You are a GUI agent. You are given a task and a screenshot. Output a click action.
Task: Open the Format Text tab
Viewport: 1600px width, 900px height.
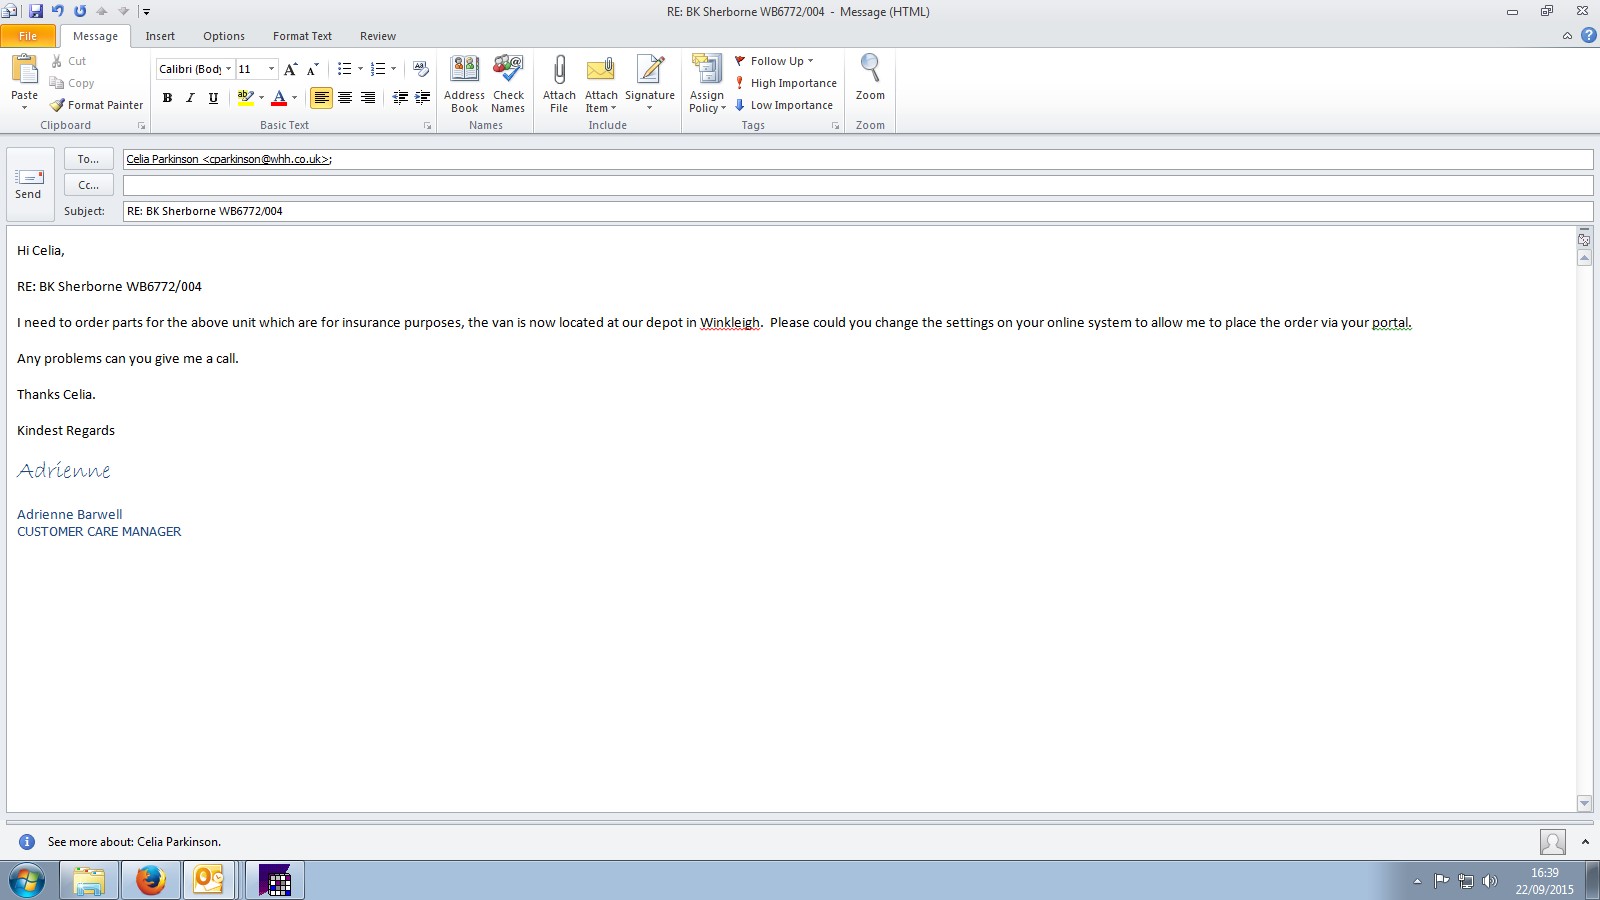[302, 36]
